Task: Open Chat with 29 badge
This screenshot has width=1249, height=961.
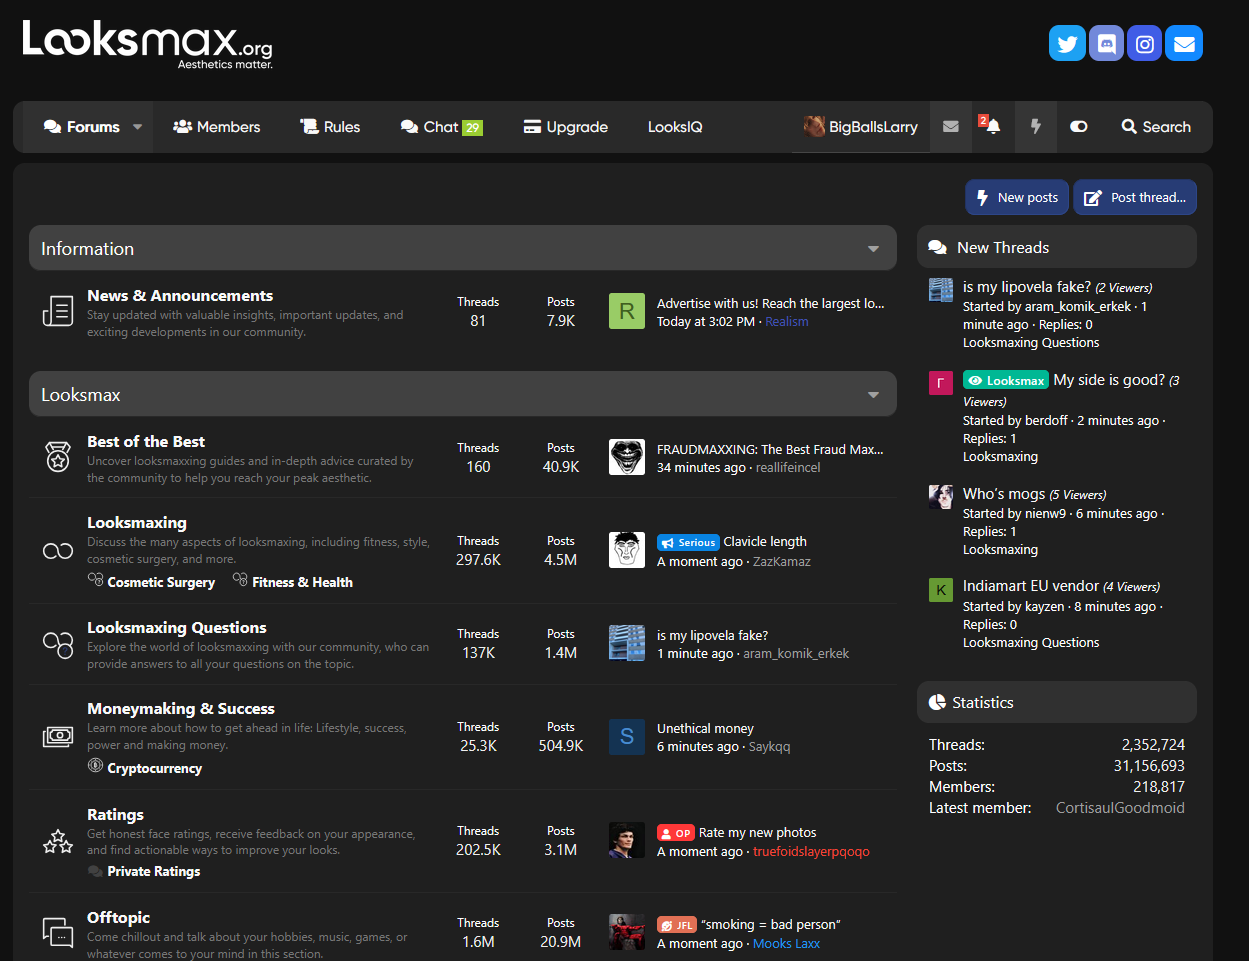Action: pos(442,127)
